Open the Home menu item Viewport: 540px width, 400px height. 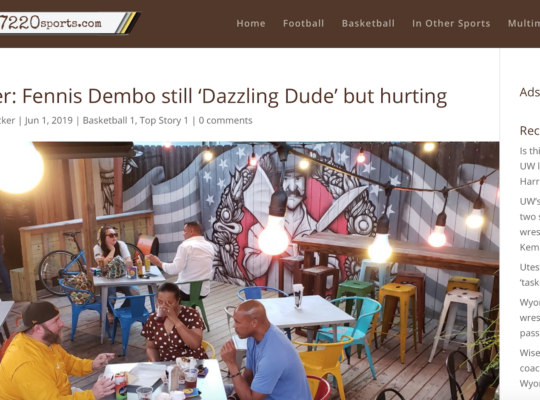(251, 23)
